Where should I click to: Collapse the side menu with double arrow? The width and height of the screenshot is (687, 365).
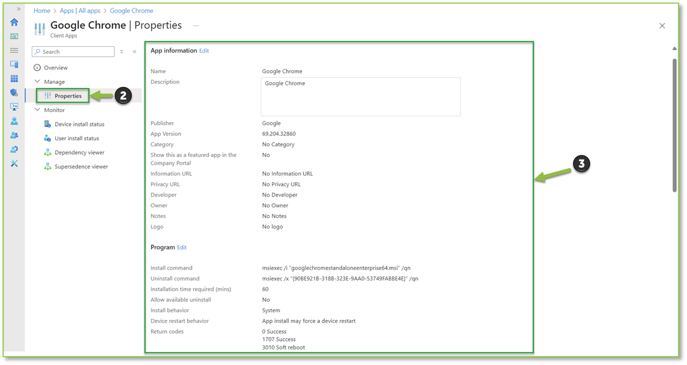click(x=135, y=52)
